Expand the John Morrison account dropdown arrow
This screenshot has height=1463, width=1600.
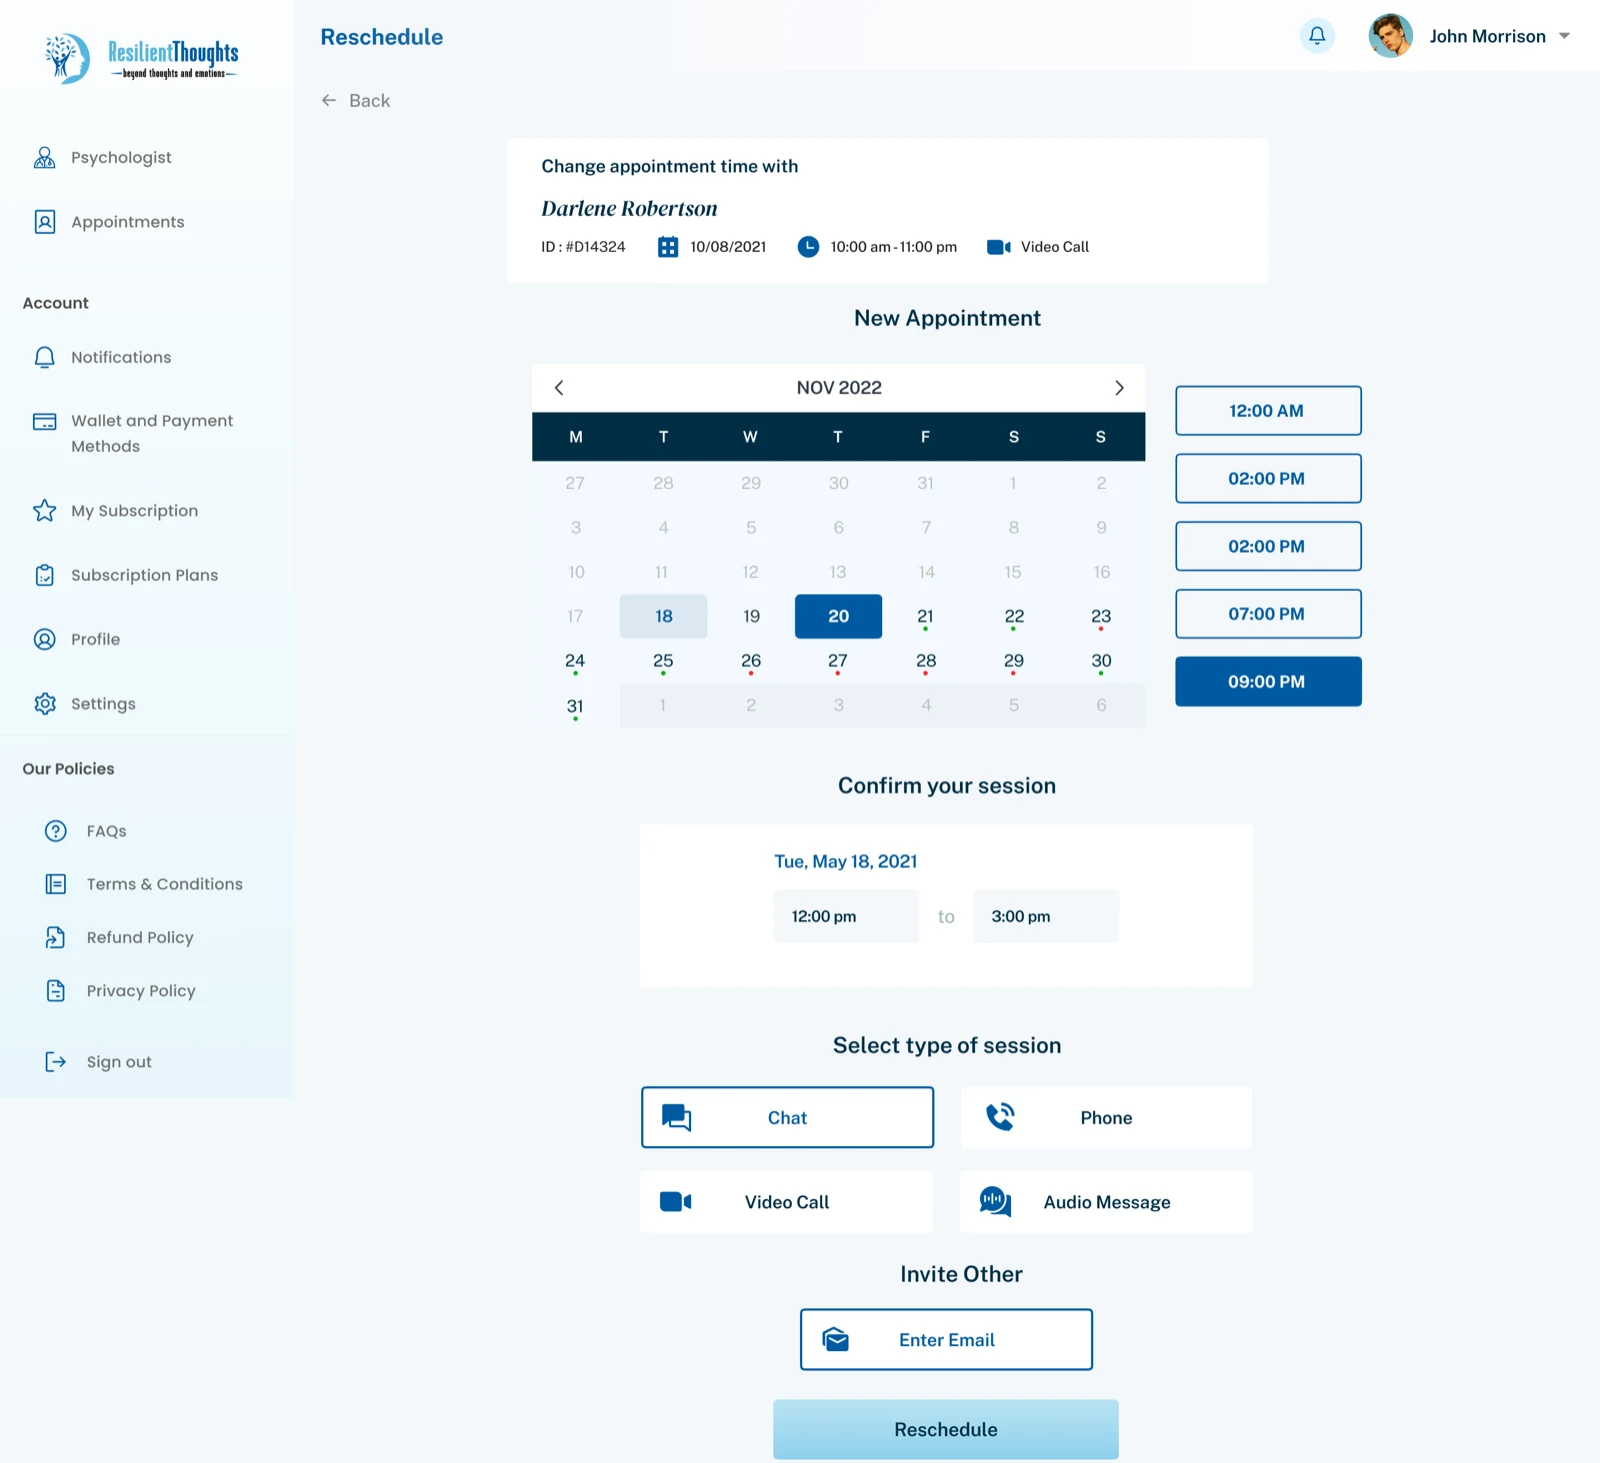tap(1564, 36)
